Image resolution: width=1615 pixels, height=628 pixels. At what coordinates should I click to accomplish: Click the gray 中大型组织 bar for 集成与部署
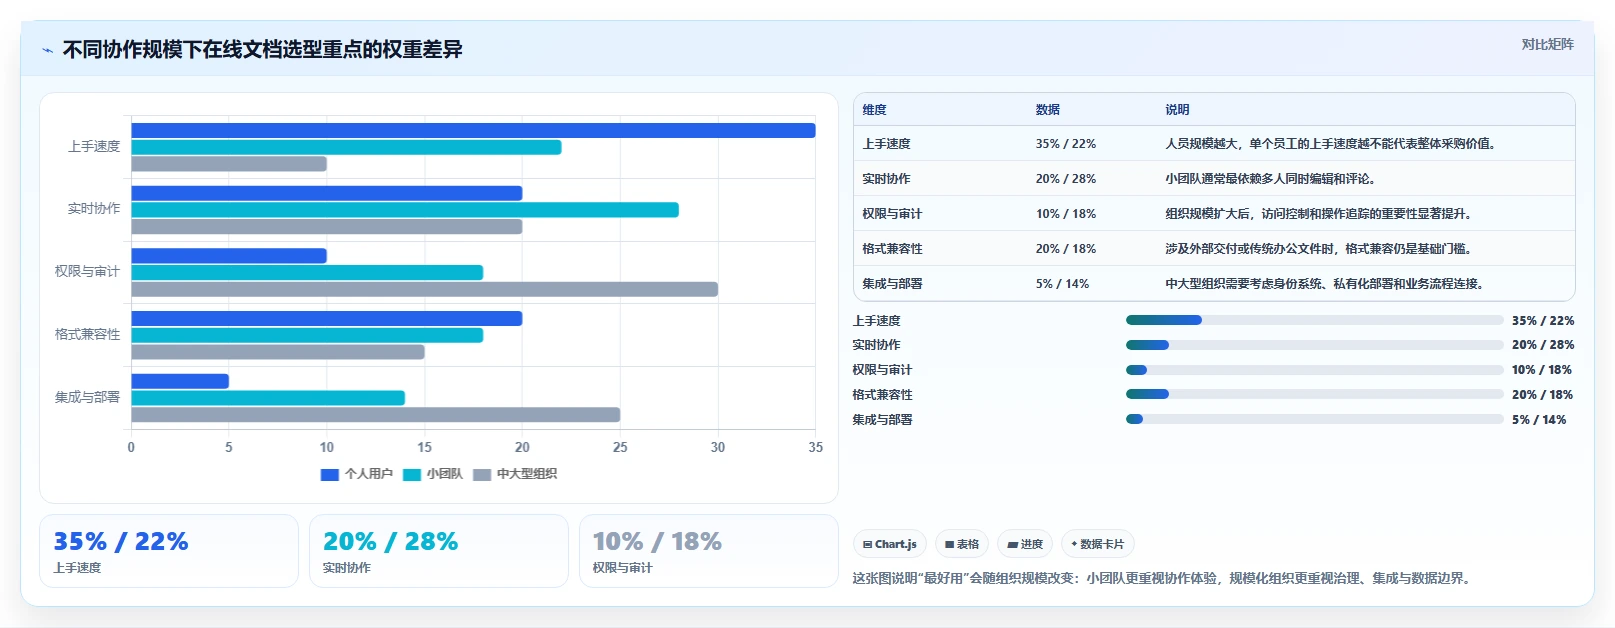[x=376, y=415]
